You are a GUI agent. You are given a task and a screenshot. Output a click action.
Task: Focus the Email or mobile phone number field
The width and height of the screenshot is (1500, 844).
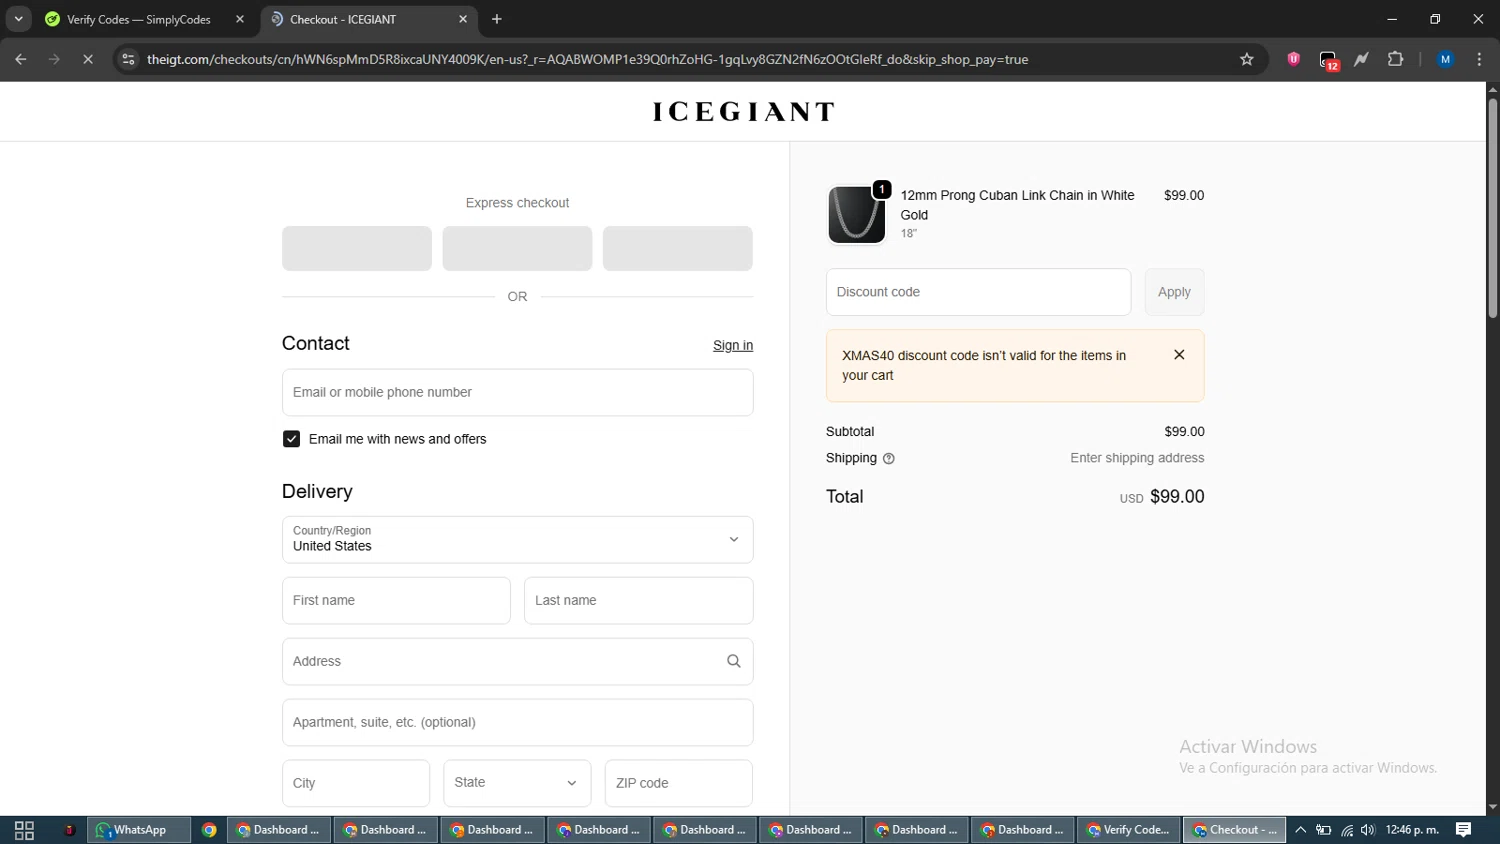(x=517, y=392)
